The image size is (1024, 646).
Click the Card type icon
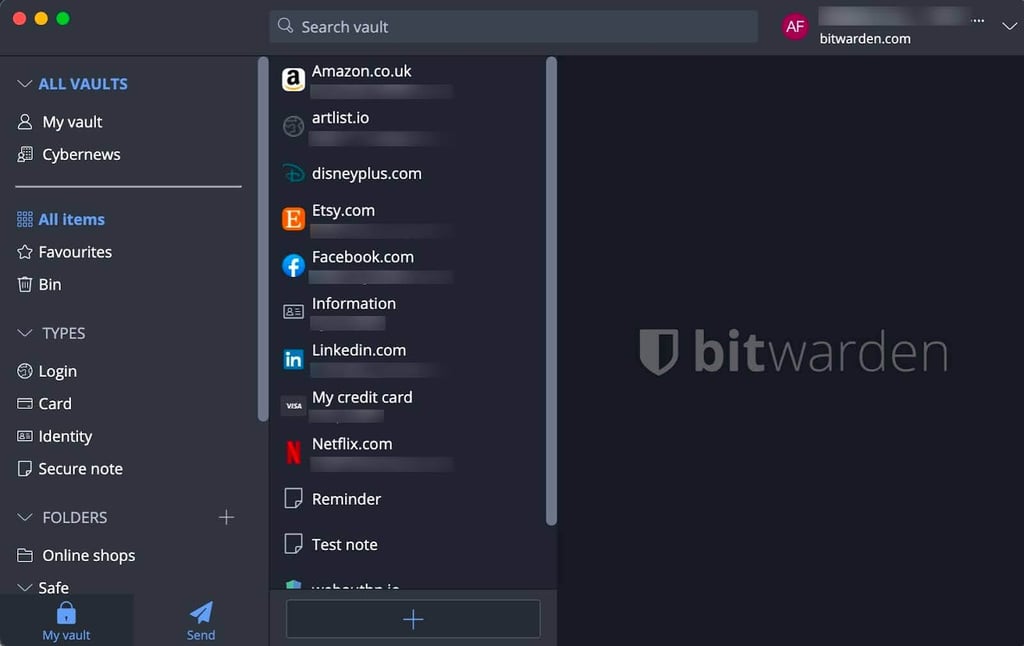tap(25, 404)
